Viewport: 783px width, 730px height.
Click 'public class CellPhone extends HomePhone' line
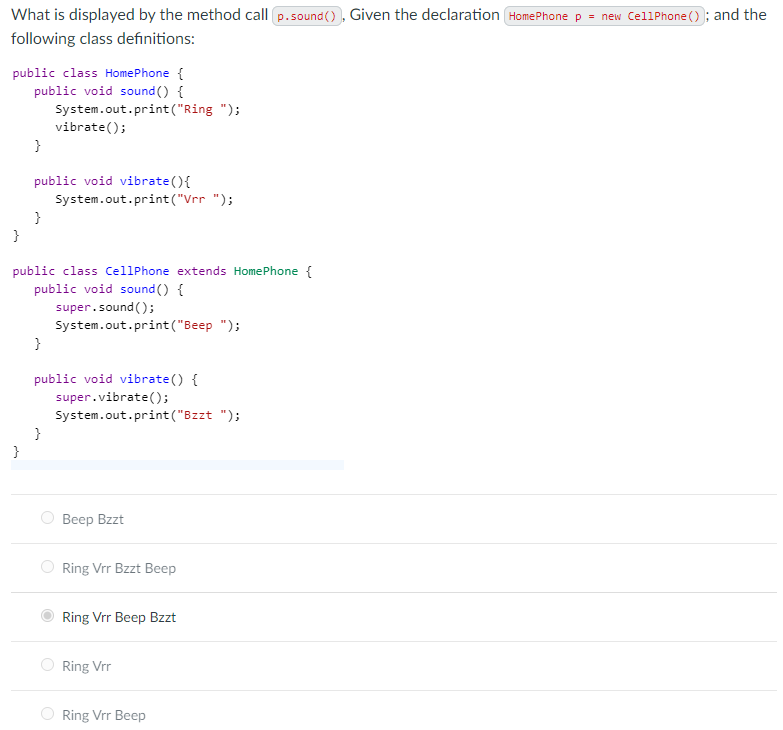pyautogui.click(x=162, y=271)
